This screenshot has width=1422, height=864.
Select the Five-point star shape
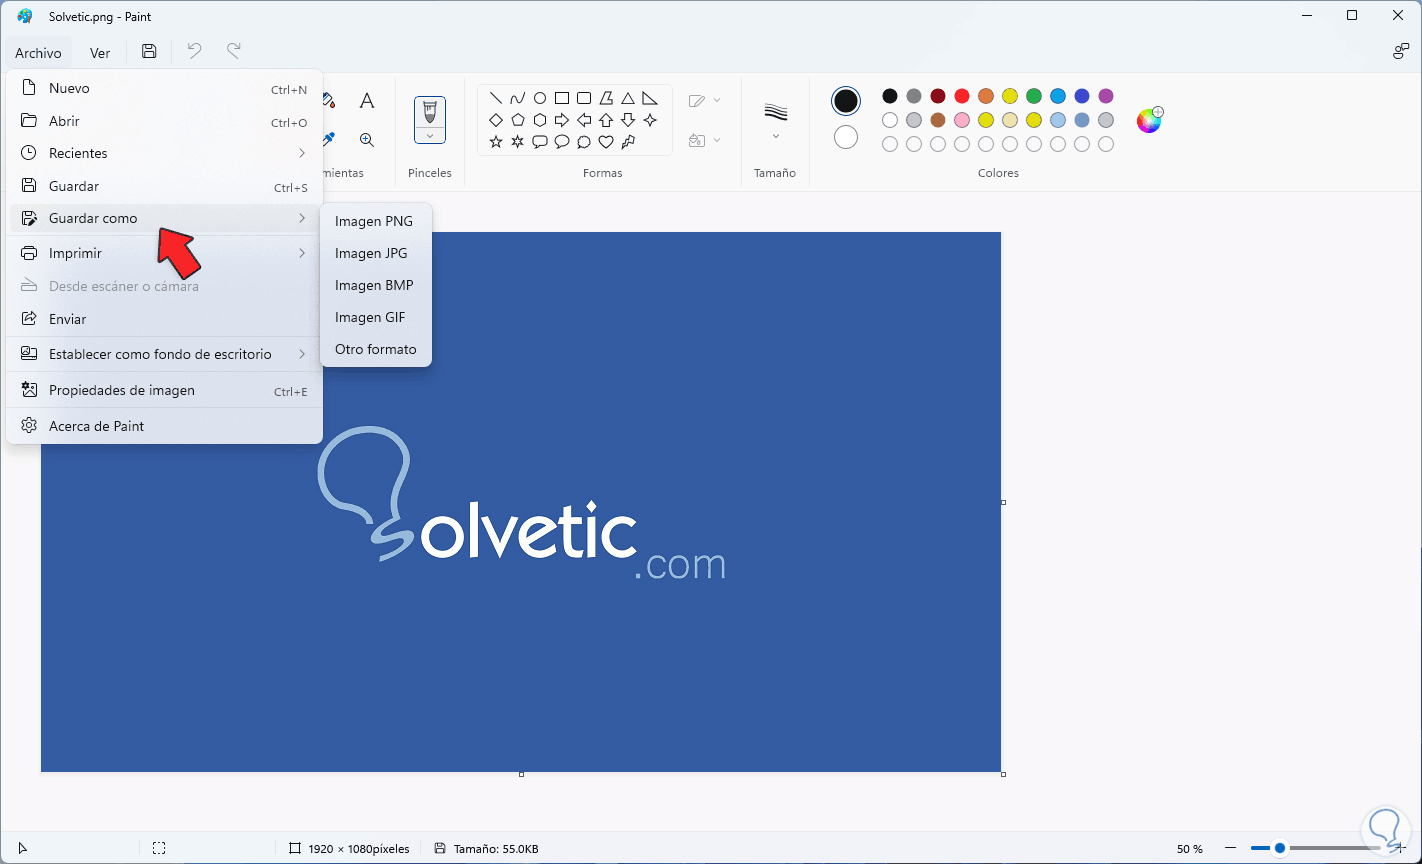point(496,142)
